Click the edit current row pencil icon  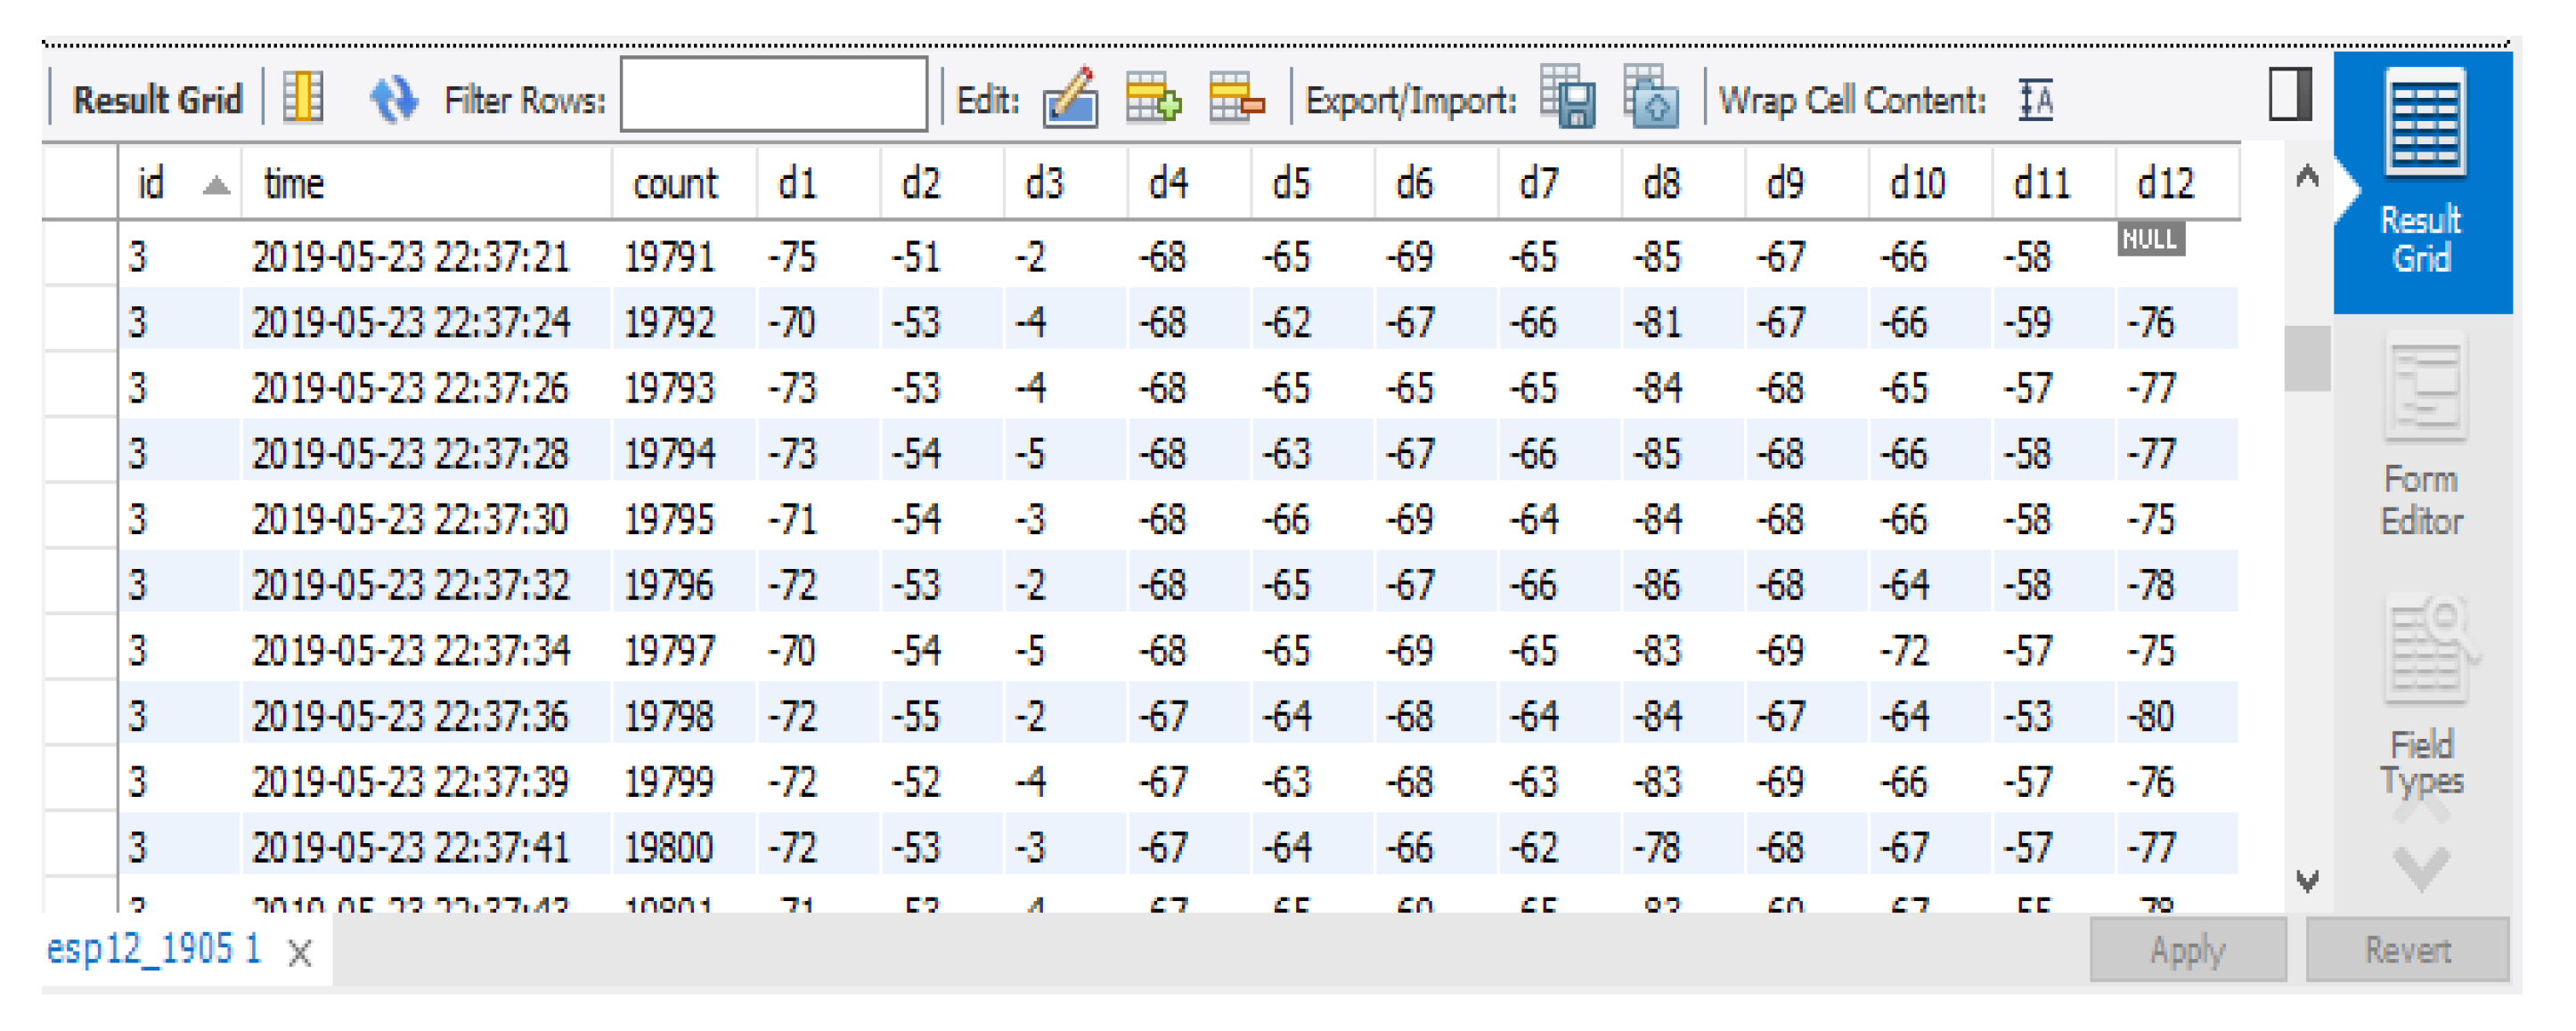[1069, 99]
